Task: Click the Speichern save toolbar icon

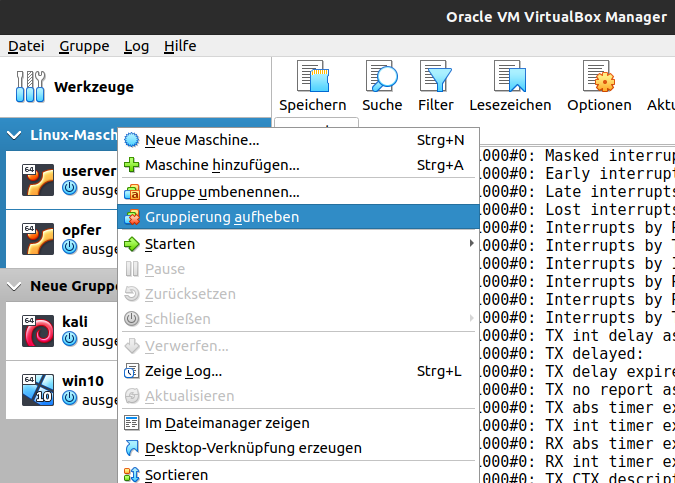Action: pos(312,78)
